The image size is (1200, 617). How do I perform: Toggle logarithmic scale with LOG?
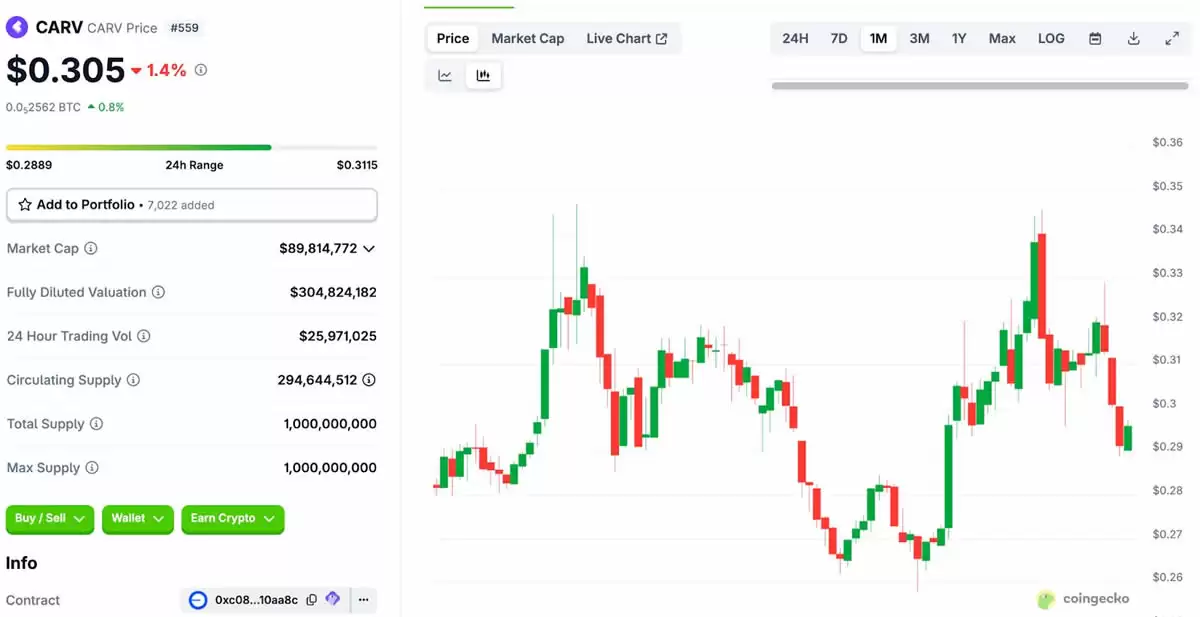1050,38
